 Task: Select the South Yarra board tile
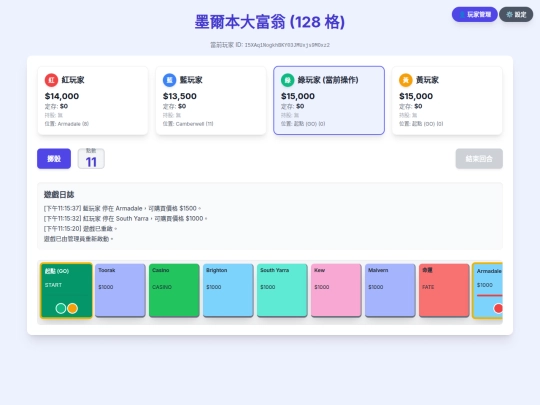pos(282,290)
